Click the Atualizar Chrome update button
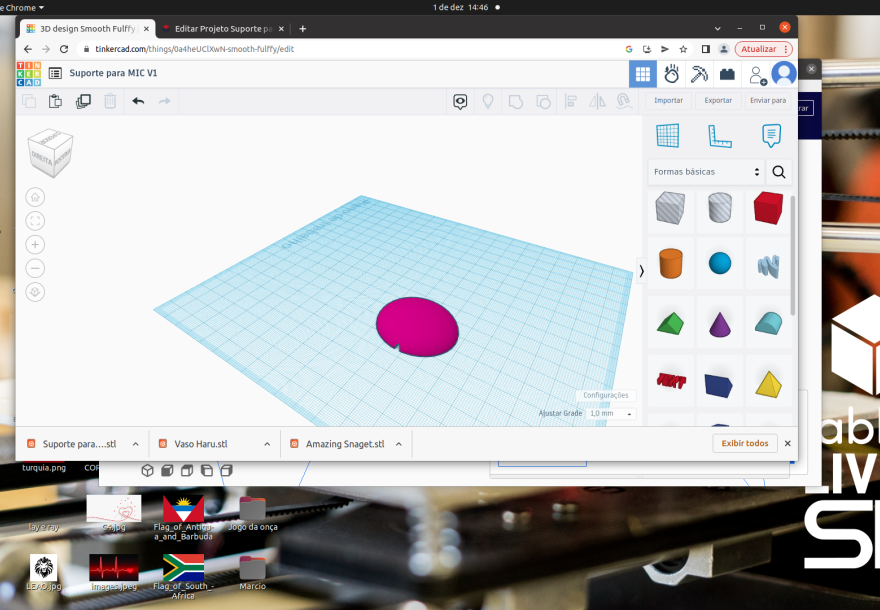The width and height of the screenshot is (880, 610). pyautogui.click(x=763, y=49)
